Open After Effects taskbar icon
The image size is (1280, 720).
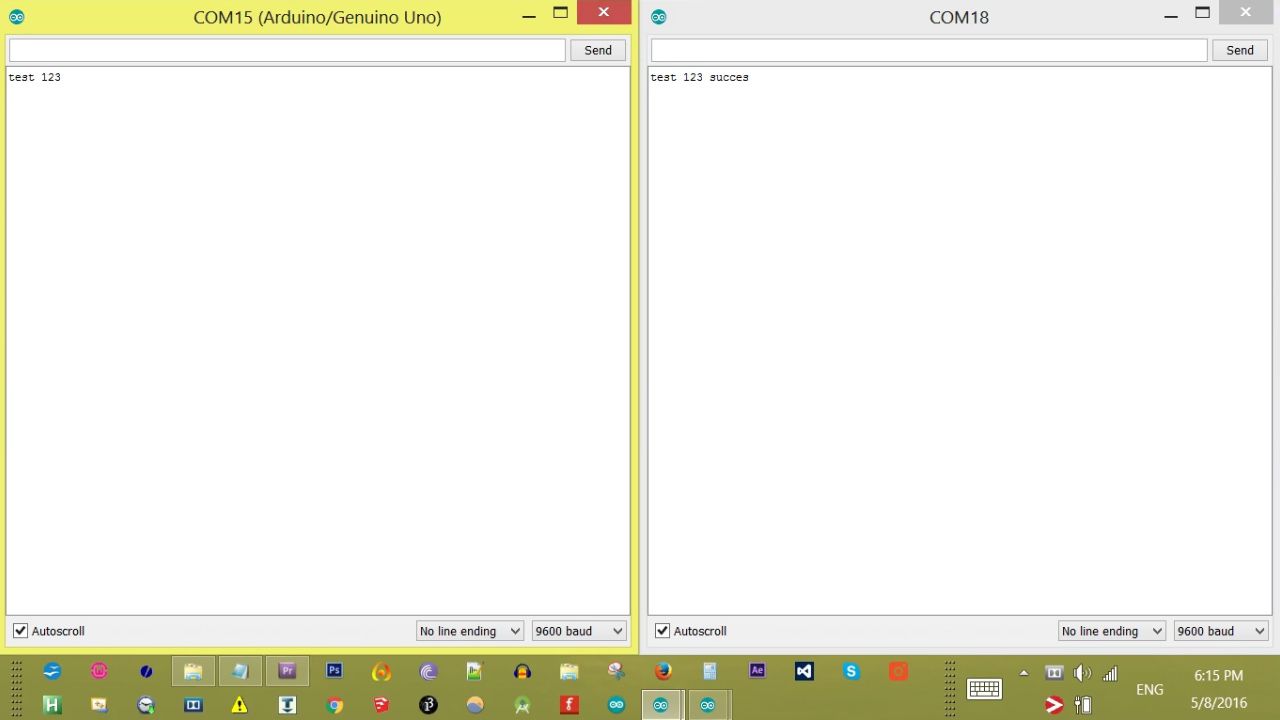click(x=757, y=671)
